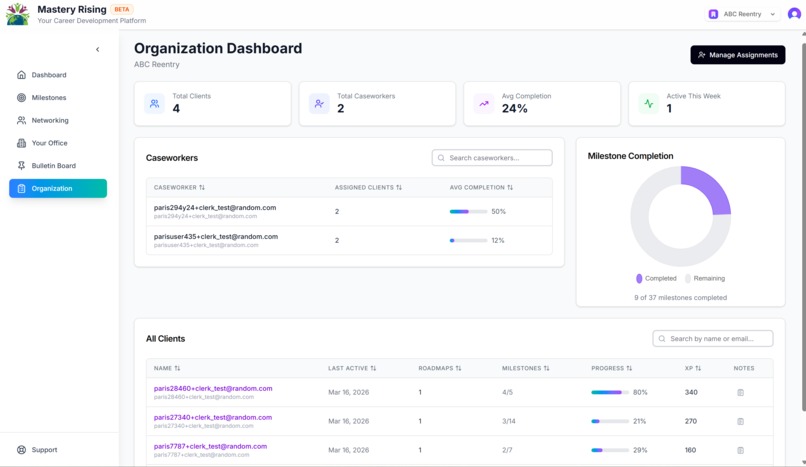Screen dimensions: 806x467
Task: Click the BETA badge next to Mastery Rising
Action: (122, 9)
